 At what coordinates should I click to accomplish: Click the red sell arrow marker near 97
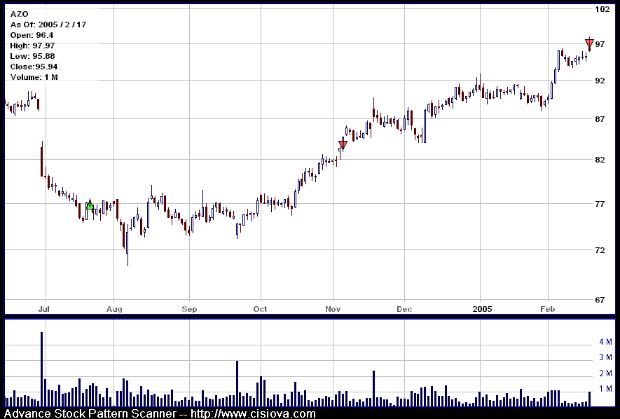[x=589, y=42]
